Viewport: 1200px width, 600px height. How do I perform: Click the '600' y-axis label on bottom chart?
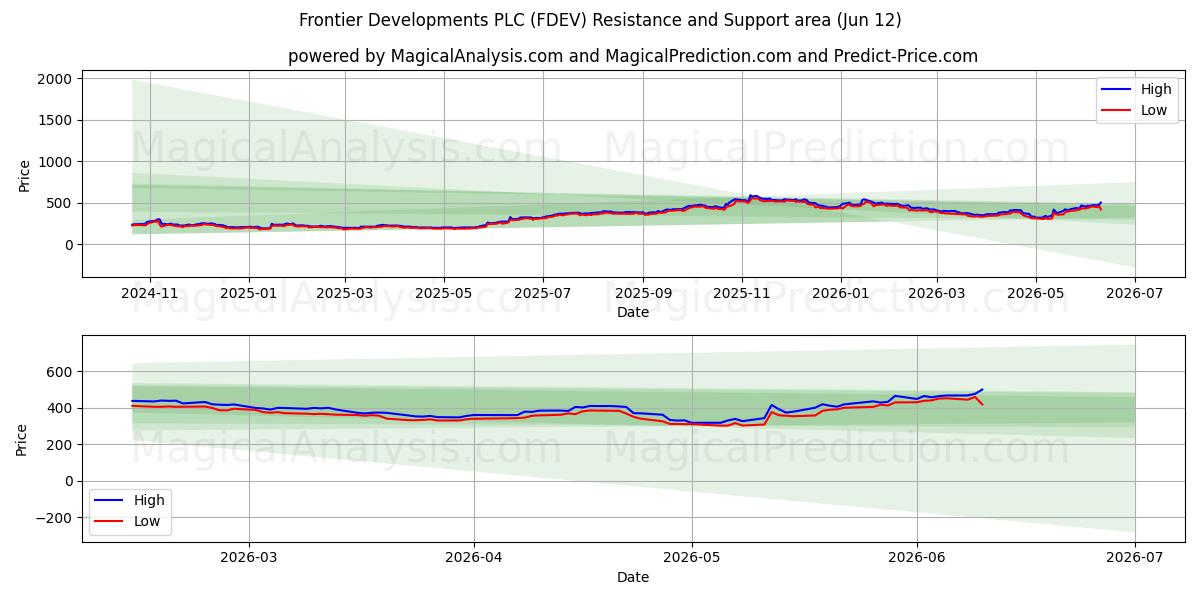coord(60,372)
